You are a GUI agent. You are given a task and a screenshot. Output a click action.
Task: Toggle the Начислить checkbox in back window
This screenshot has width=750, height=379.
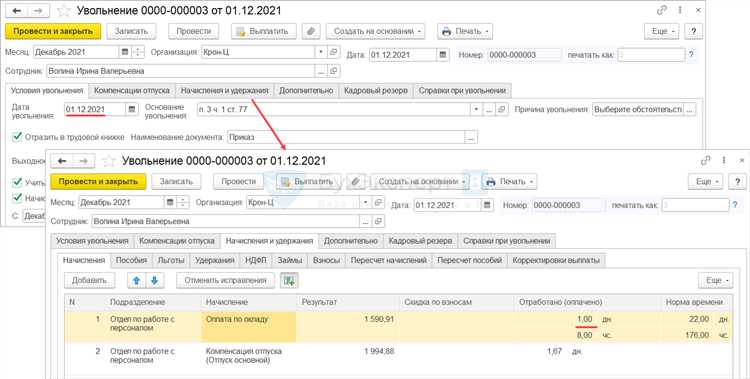click(18, 197)
